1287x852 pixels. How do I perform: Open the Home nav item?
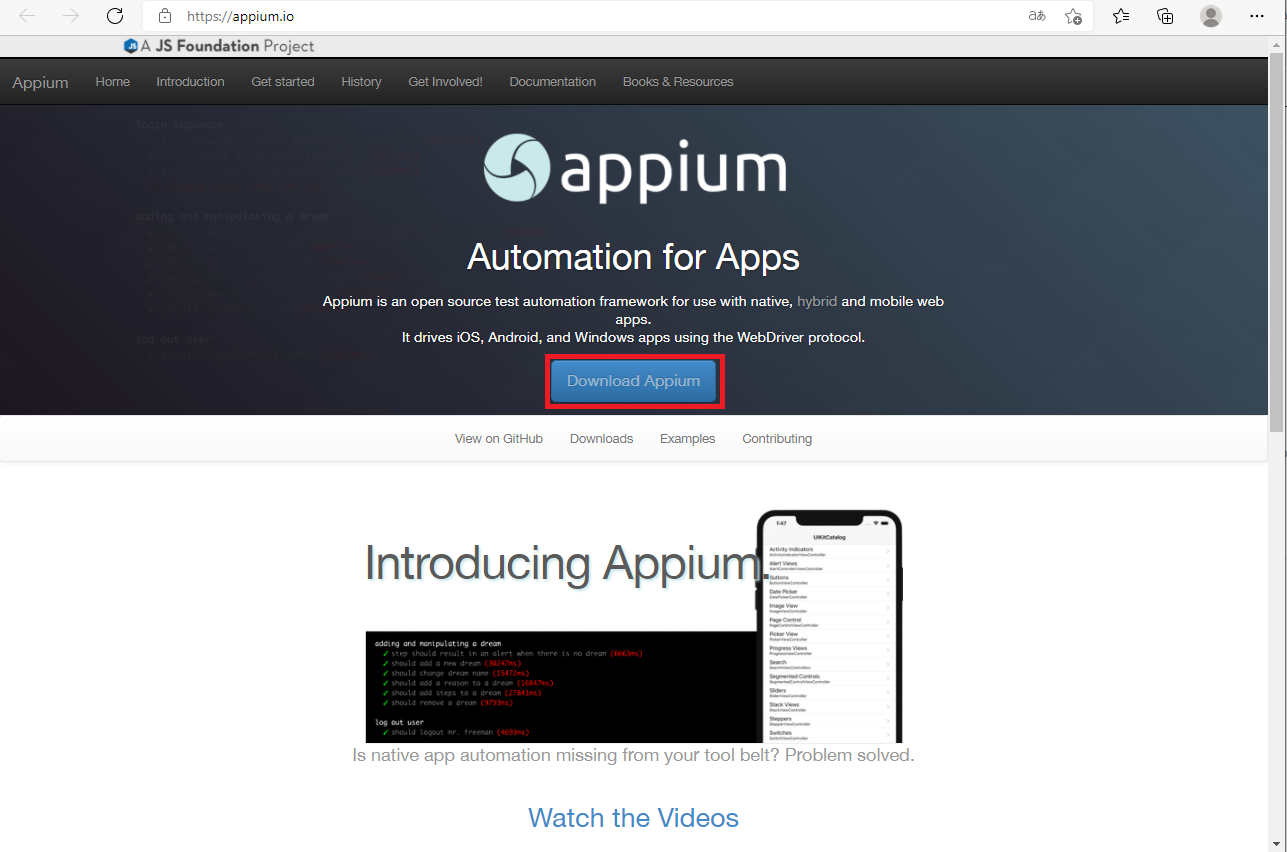[x=113, y=82]
